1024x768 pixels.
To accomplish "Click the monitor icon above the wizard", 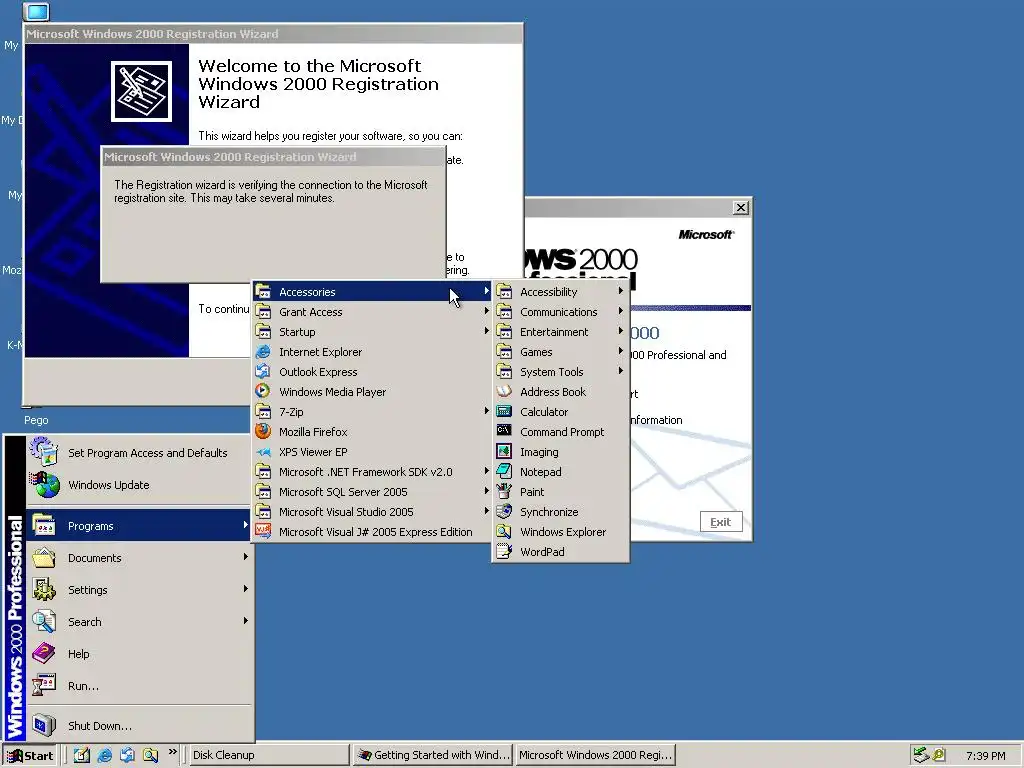I will 37,12.
